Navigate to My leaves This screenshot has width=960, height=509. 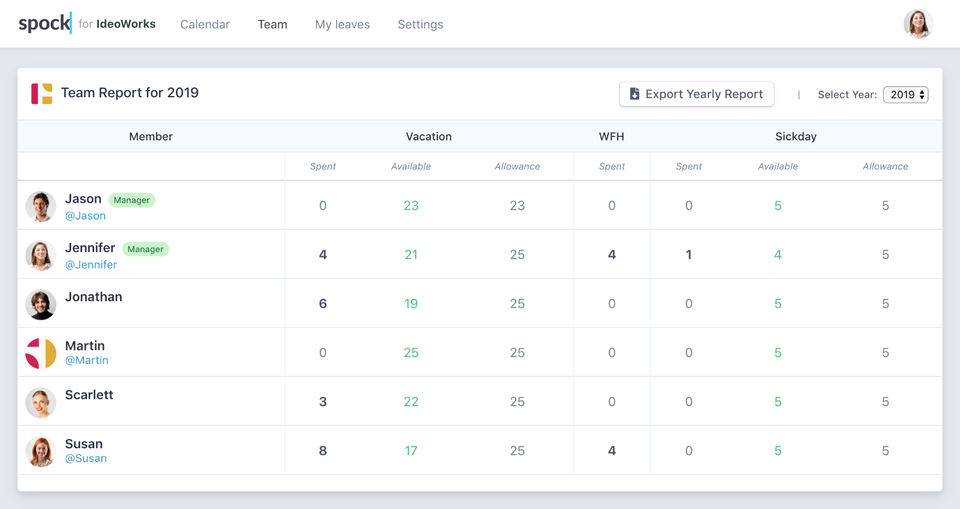tap(342, 24)
